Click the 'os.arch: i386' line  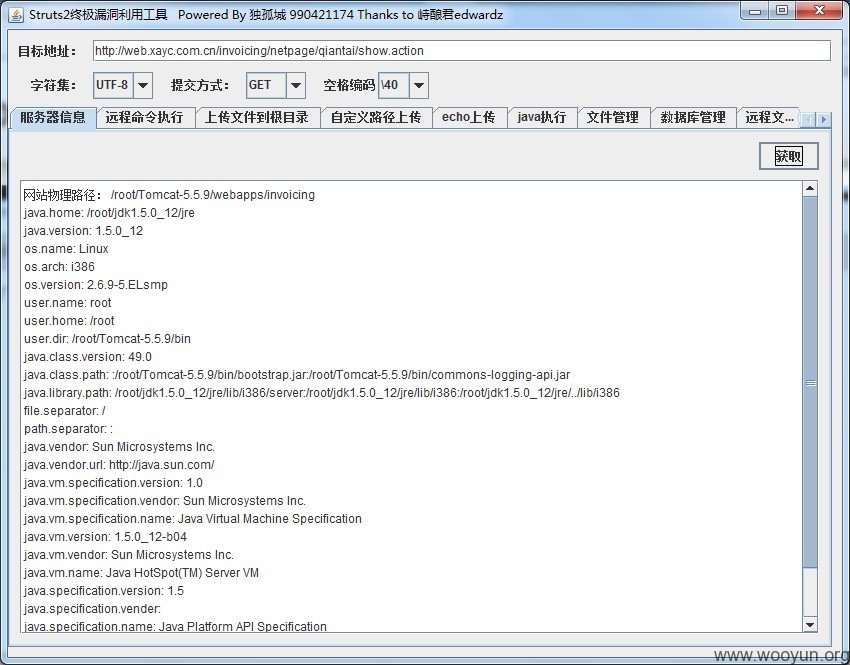coord(59,267)
